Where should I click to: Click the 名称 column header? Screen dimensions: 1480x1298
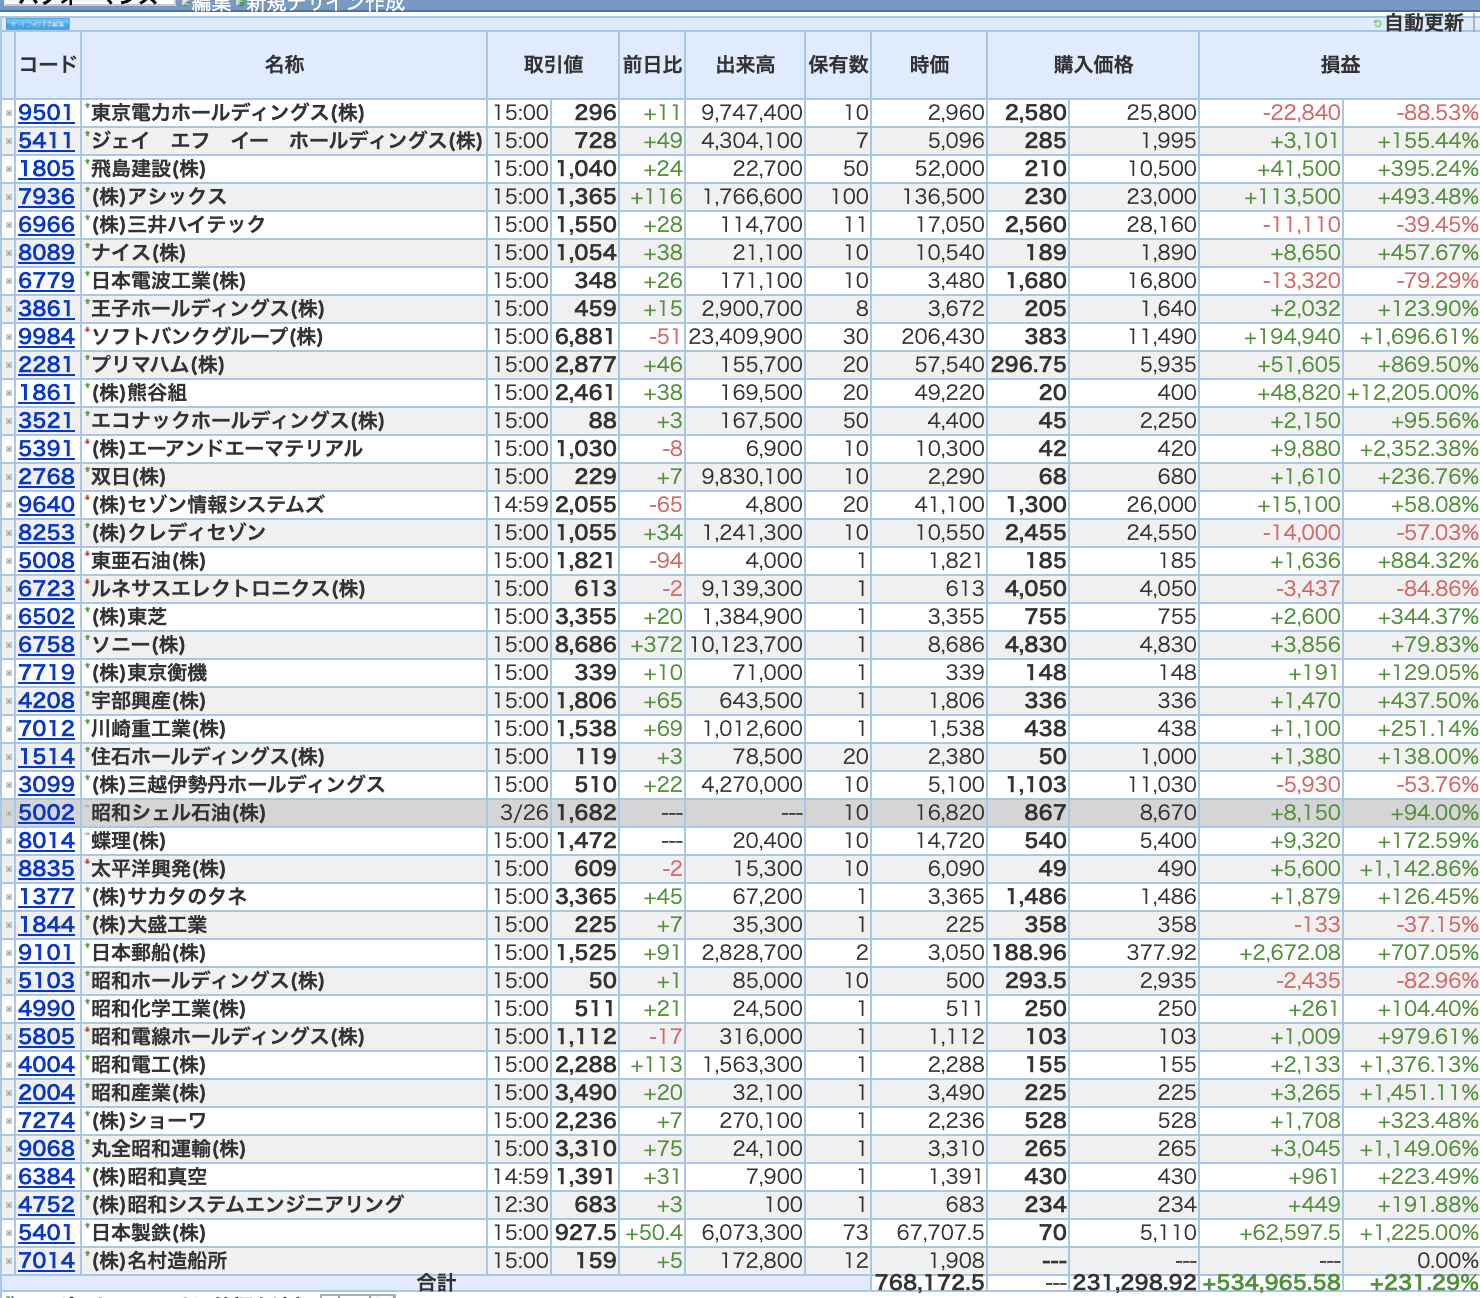click(284, 65)
